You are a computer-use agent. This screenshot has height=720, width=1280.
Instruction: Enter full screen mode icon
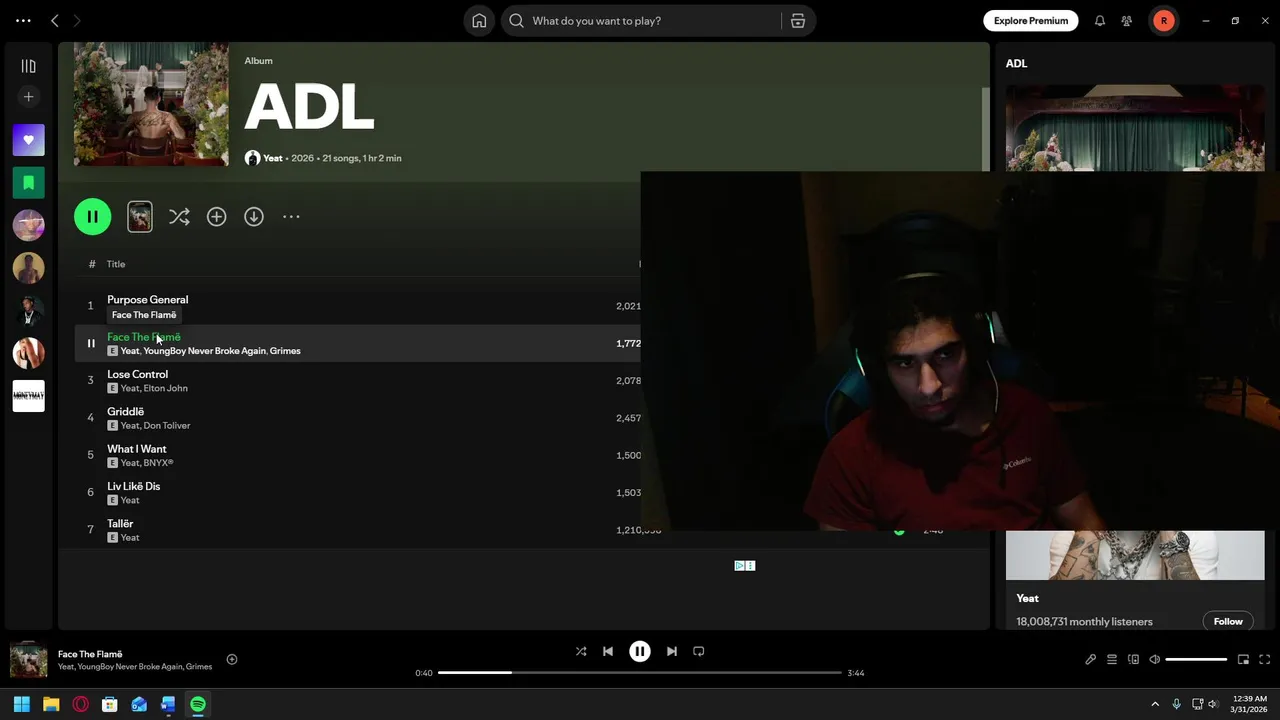point(1265,660)
